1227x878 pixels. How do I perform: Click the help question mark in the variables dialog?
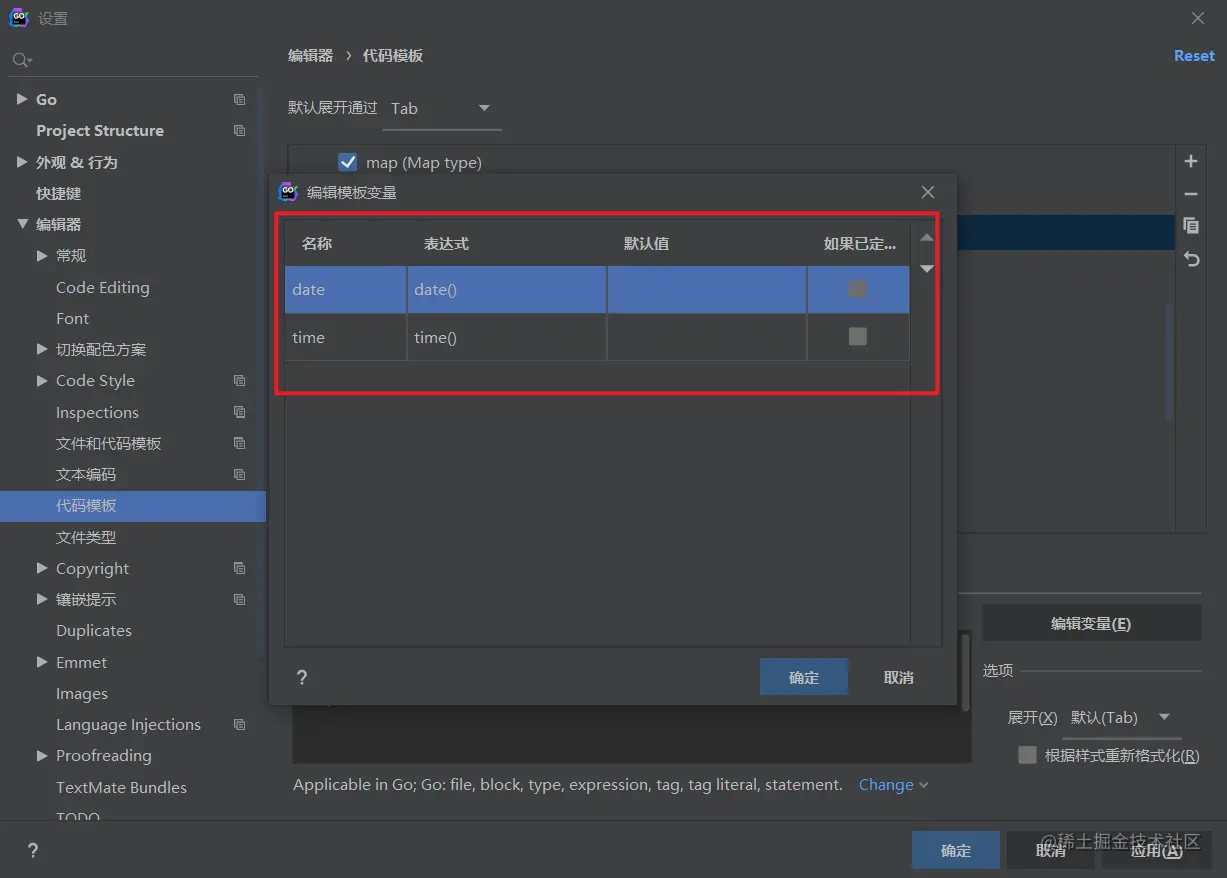click(302, 677)
